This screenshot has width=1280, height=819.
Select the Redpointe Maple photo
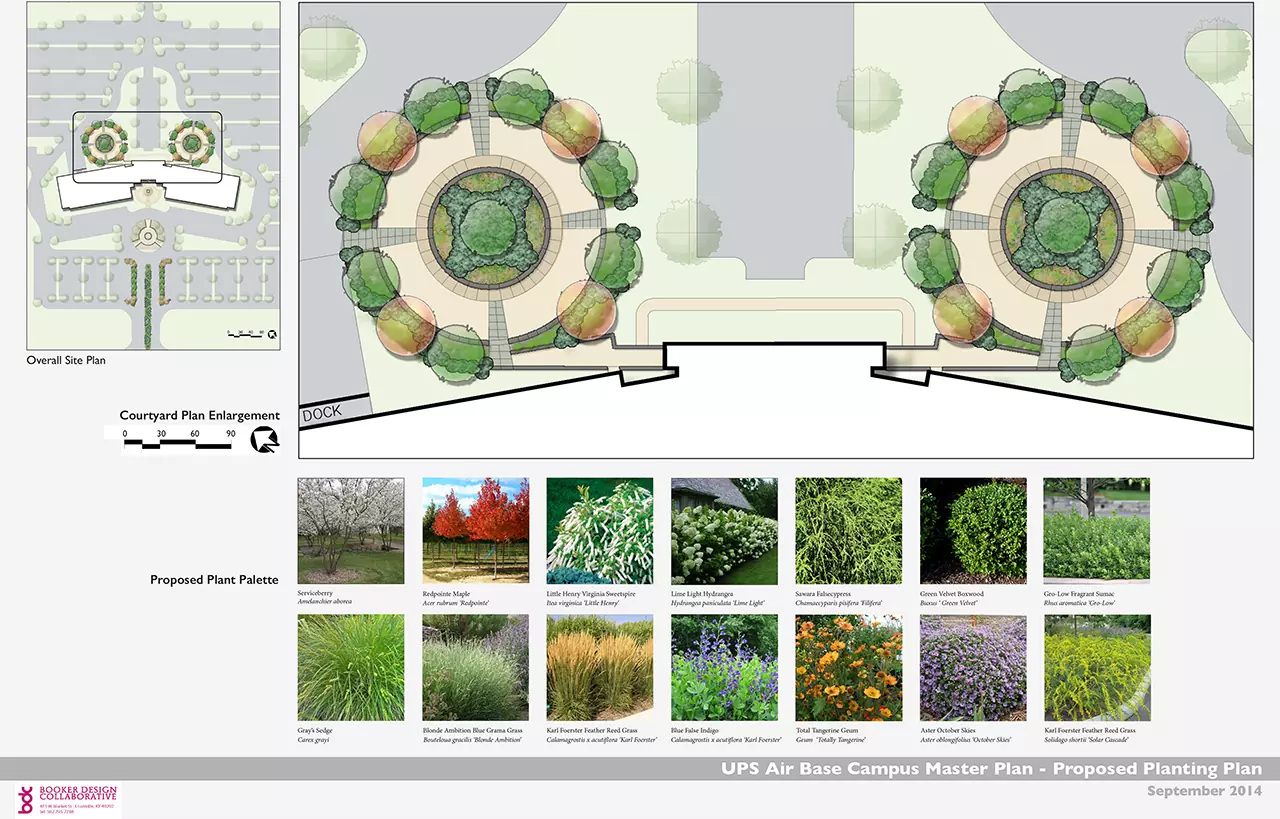pos(475,530)
